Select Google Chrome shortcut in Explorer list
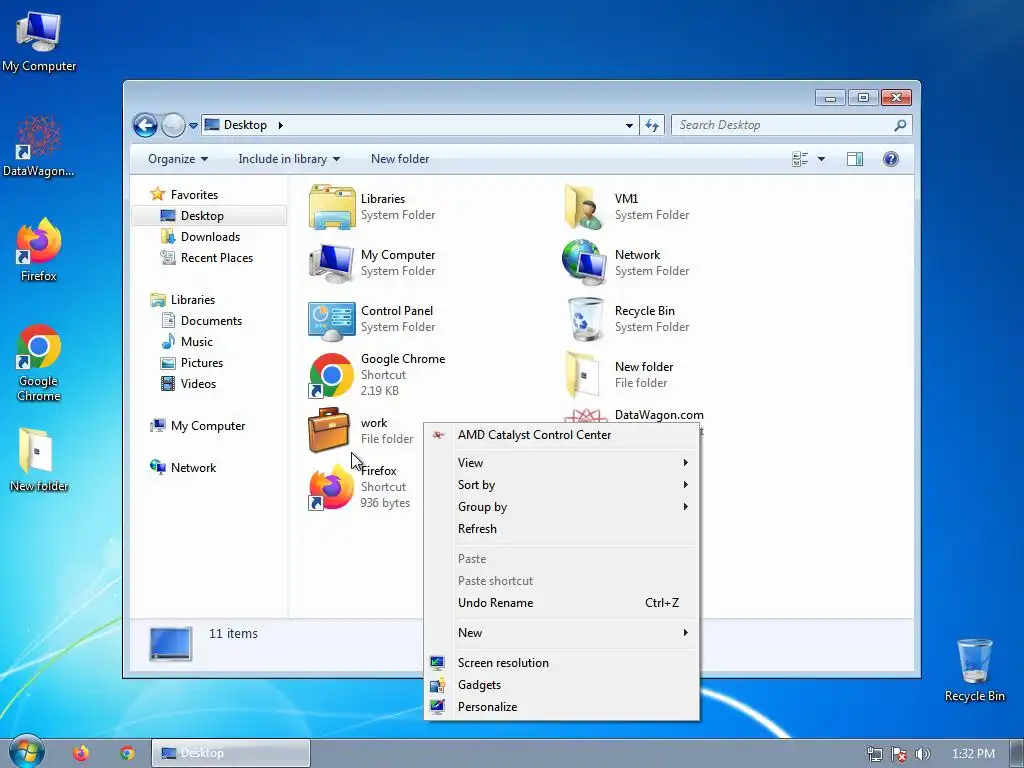 (331, 376)
